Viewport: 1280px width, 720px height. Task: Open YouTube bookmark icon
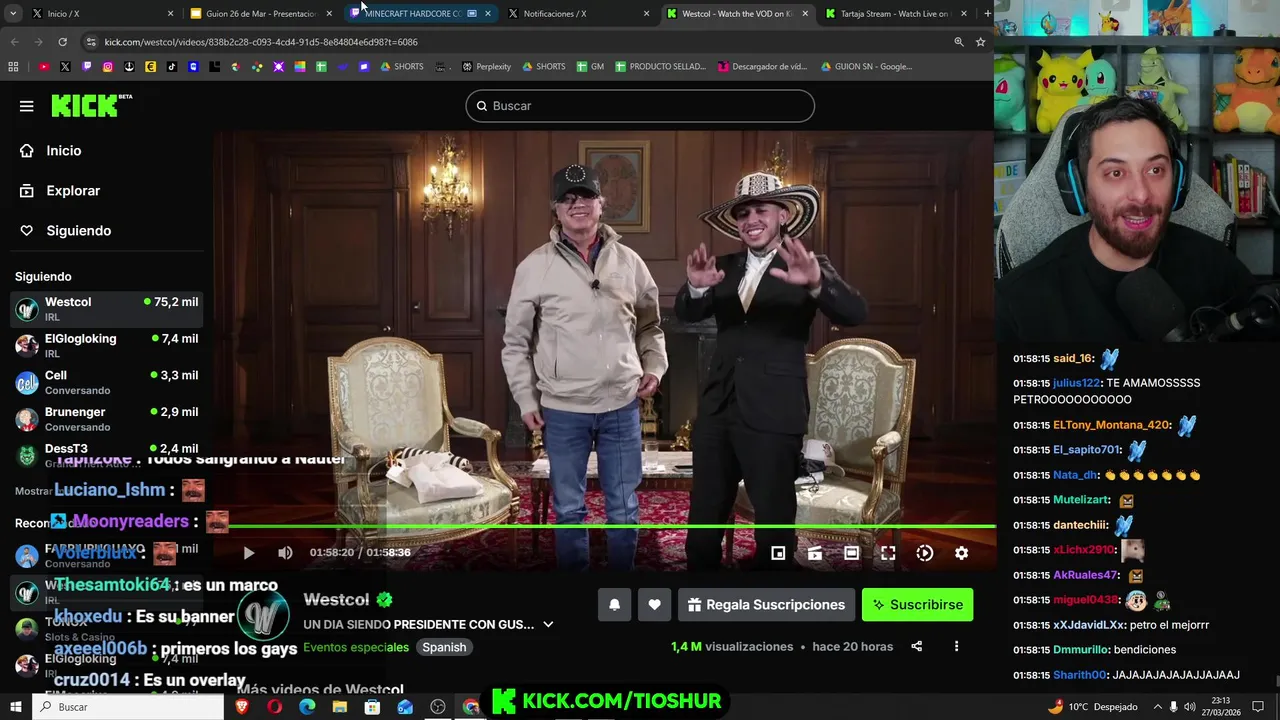pyautogui.click(x=44, y=67)
